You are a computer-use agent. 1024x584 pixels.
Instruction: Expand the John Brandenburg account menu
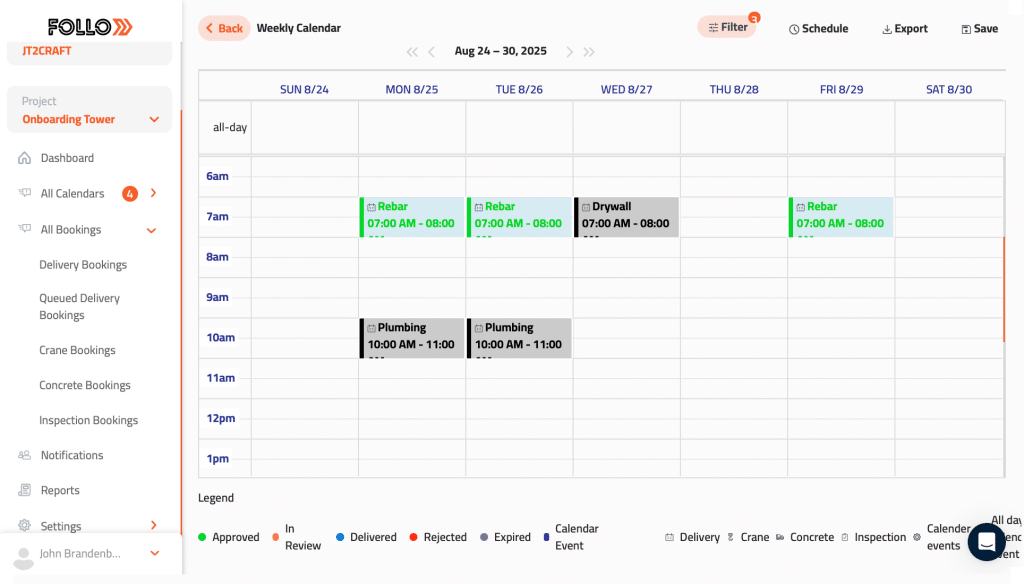click(x=155, y=553)
